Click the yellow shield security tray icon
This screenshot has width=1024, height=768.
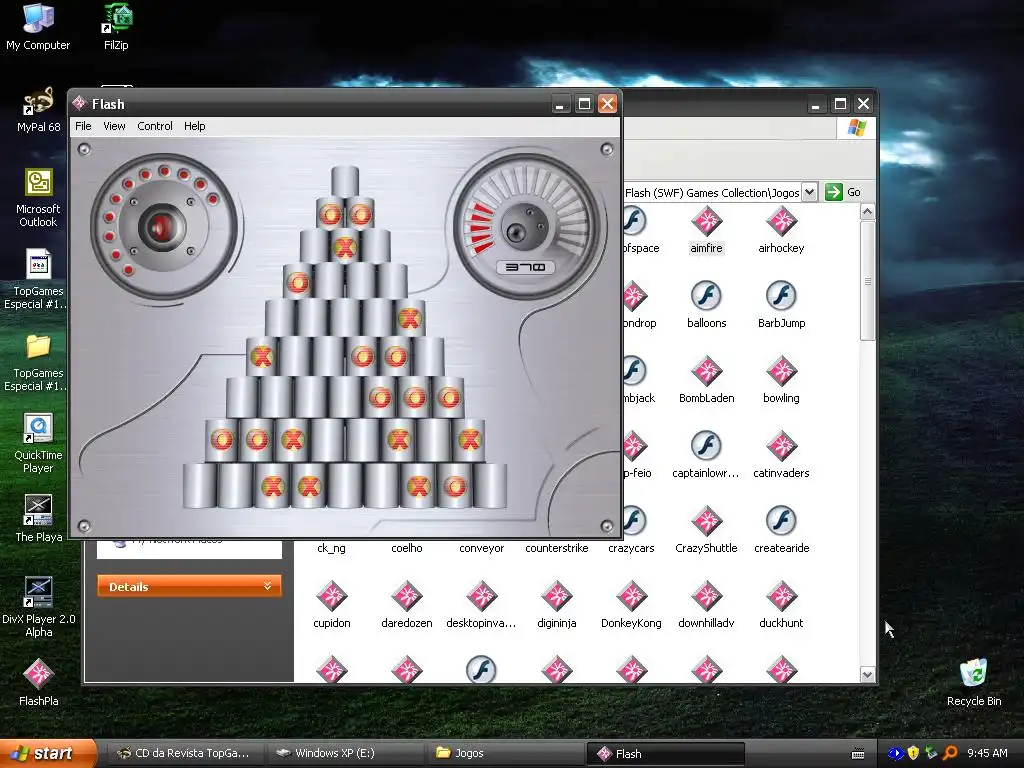coord(914,753)
